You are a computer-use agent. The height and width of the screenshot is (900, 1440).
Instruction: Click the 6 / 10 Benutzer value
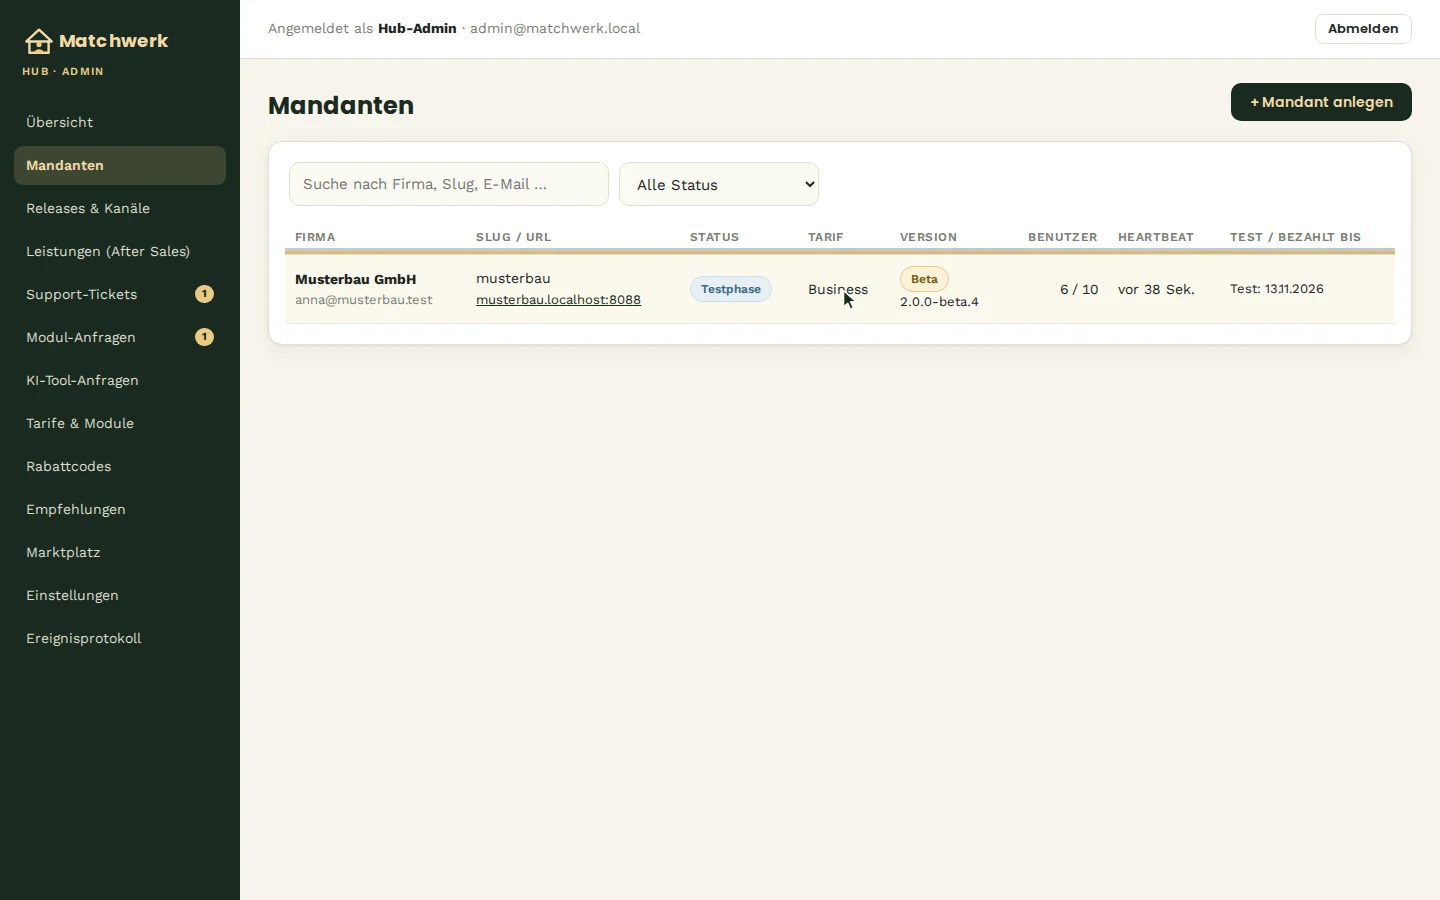(x=1079, y=289)
